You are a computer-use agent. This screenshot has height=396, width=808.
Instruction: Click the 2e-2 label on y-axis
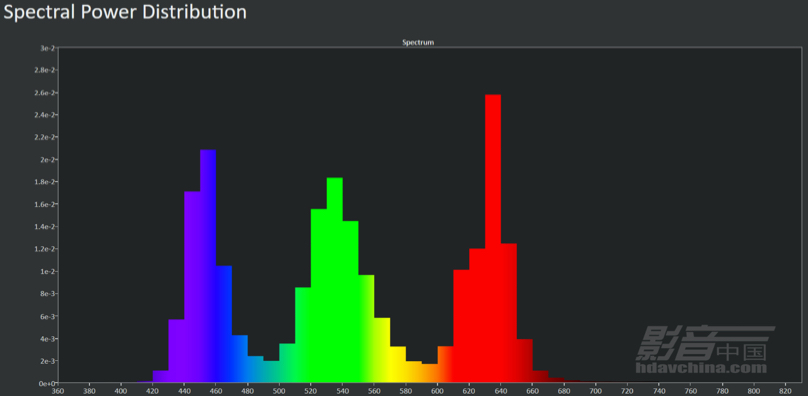(48, 160)
